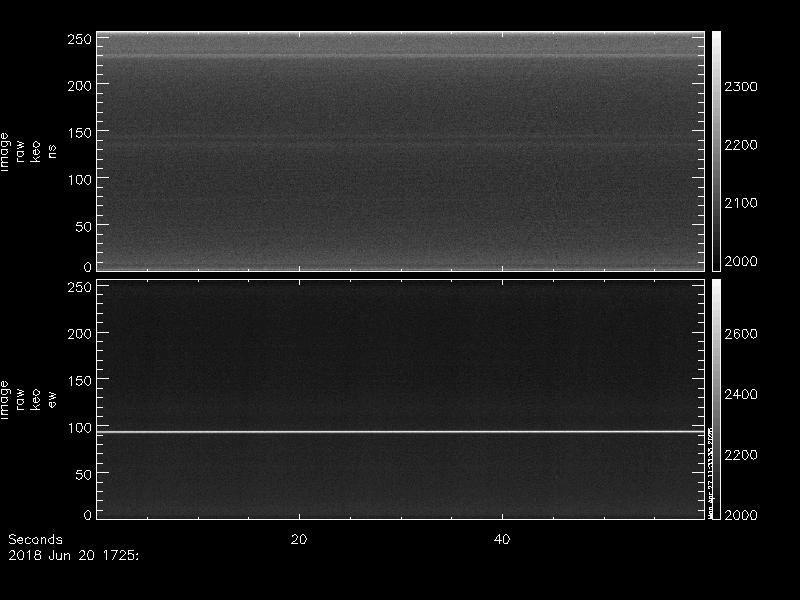
Task: Click the 0 tick label on ns keogram axis
Action: pyautogui.click(x=87, y=266)
